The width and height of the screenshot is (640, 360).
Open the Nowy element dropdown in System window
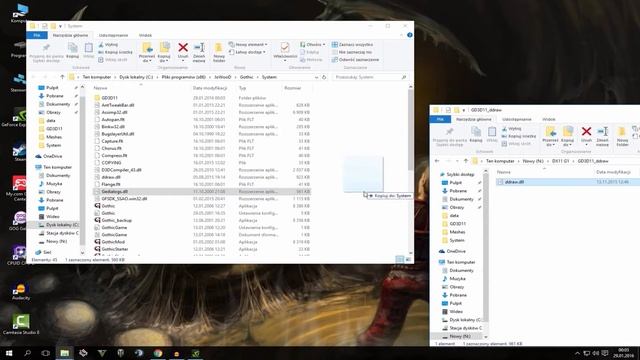point(248,44)
